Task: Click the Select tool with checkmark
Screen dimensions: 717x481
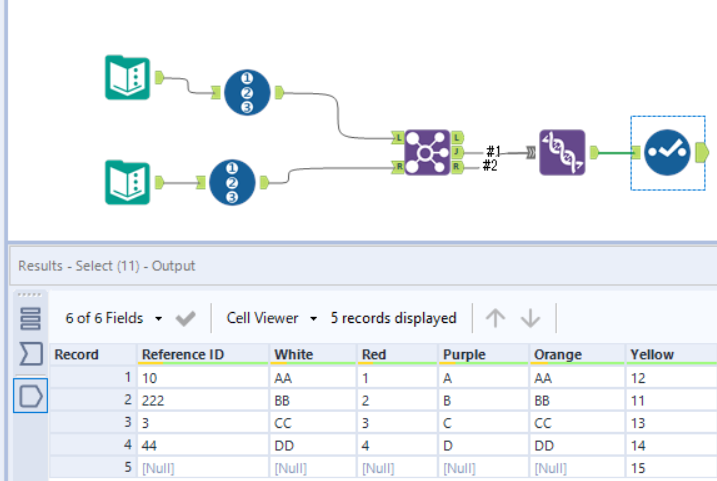Action: click(x=667, y=152)
